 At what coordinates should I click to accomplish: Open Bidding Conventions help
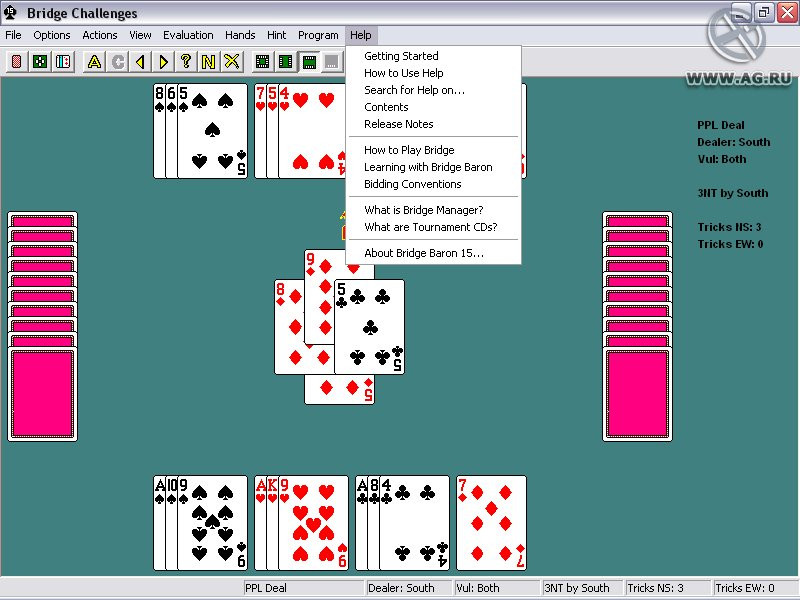click(x=433, y=184)
